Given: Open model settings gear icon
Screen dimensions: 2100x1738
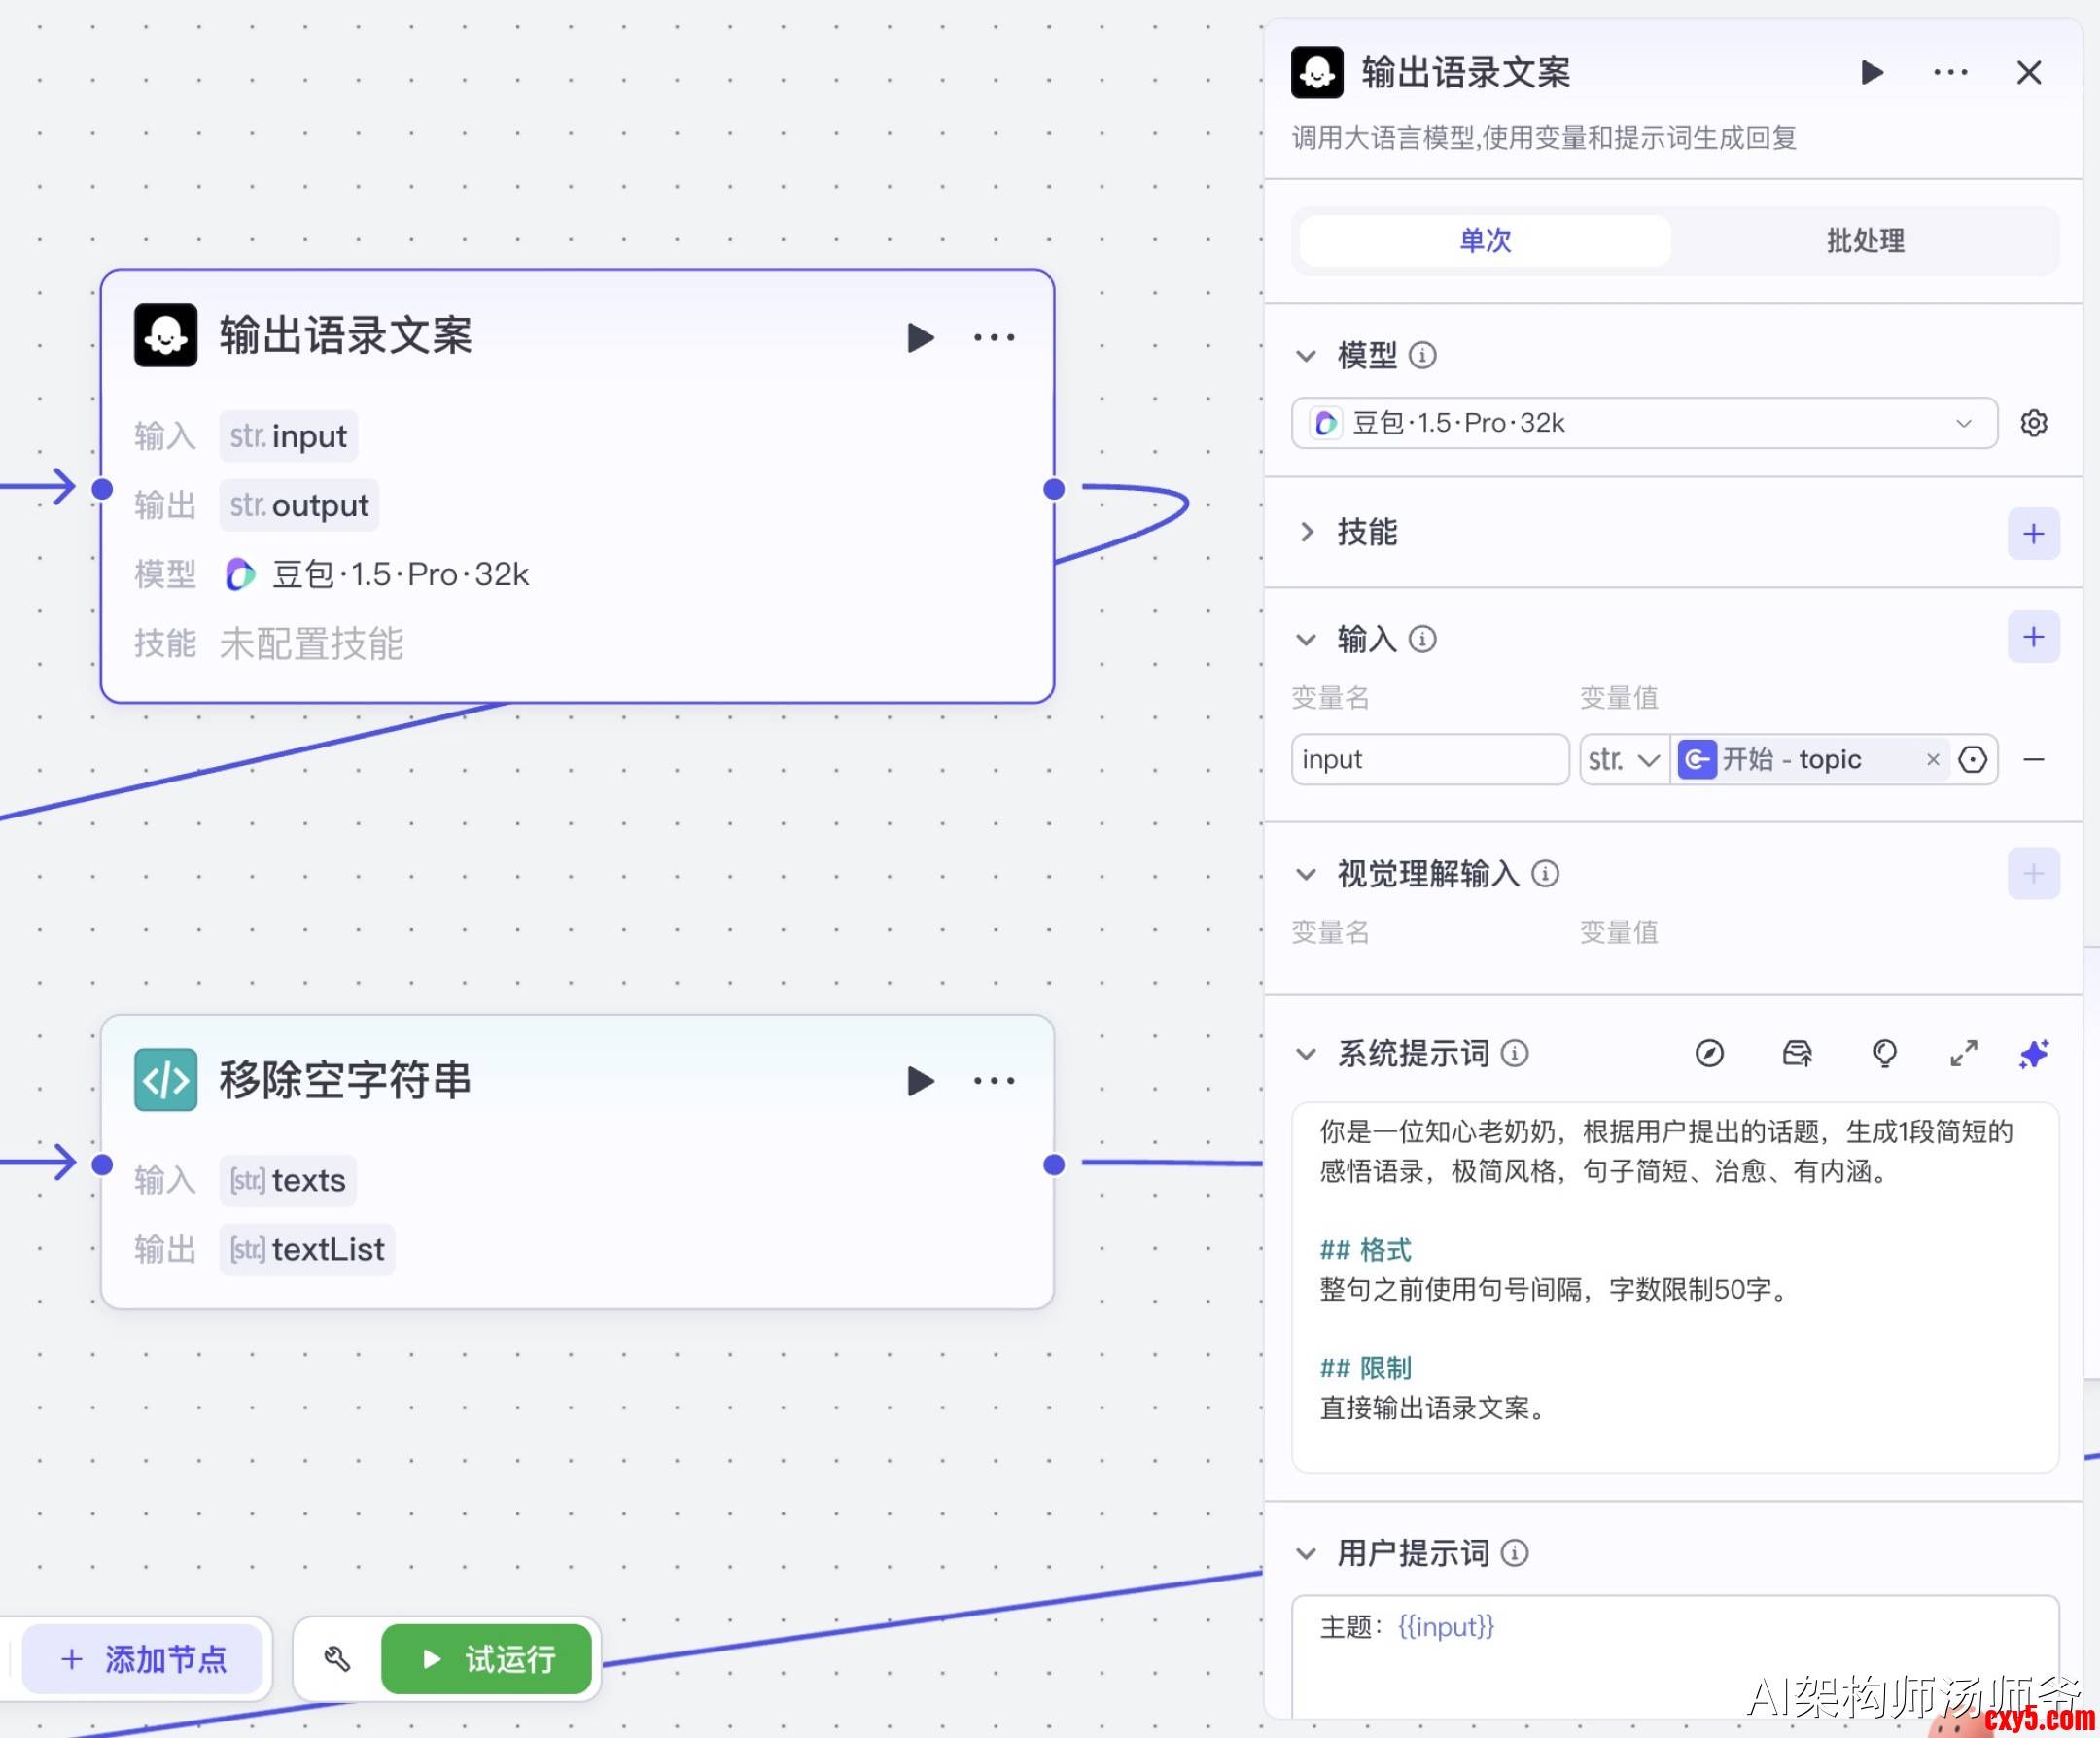Looking at the screenshot, I should 2033,423.
